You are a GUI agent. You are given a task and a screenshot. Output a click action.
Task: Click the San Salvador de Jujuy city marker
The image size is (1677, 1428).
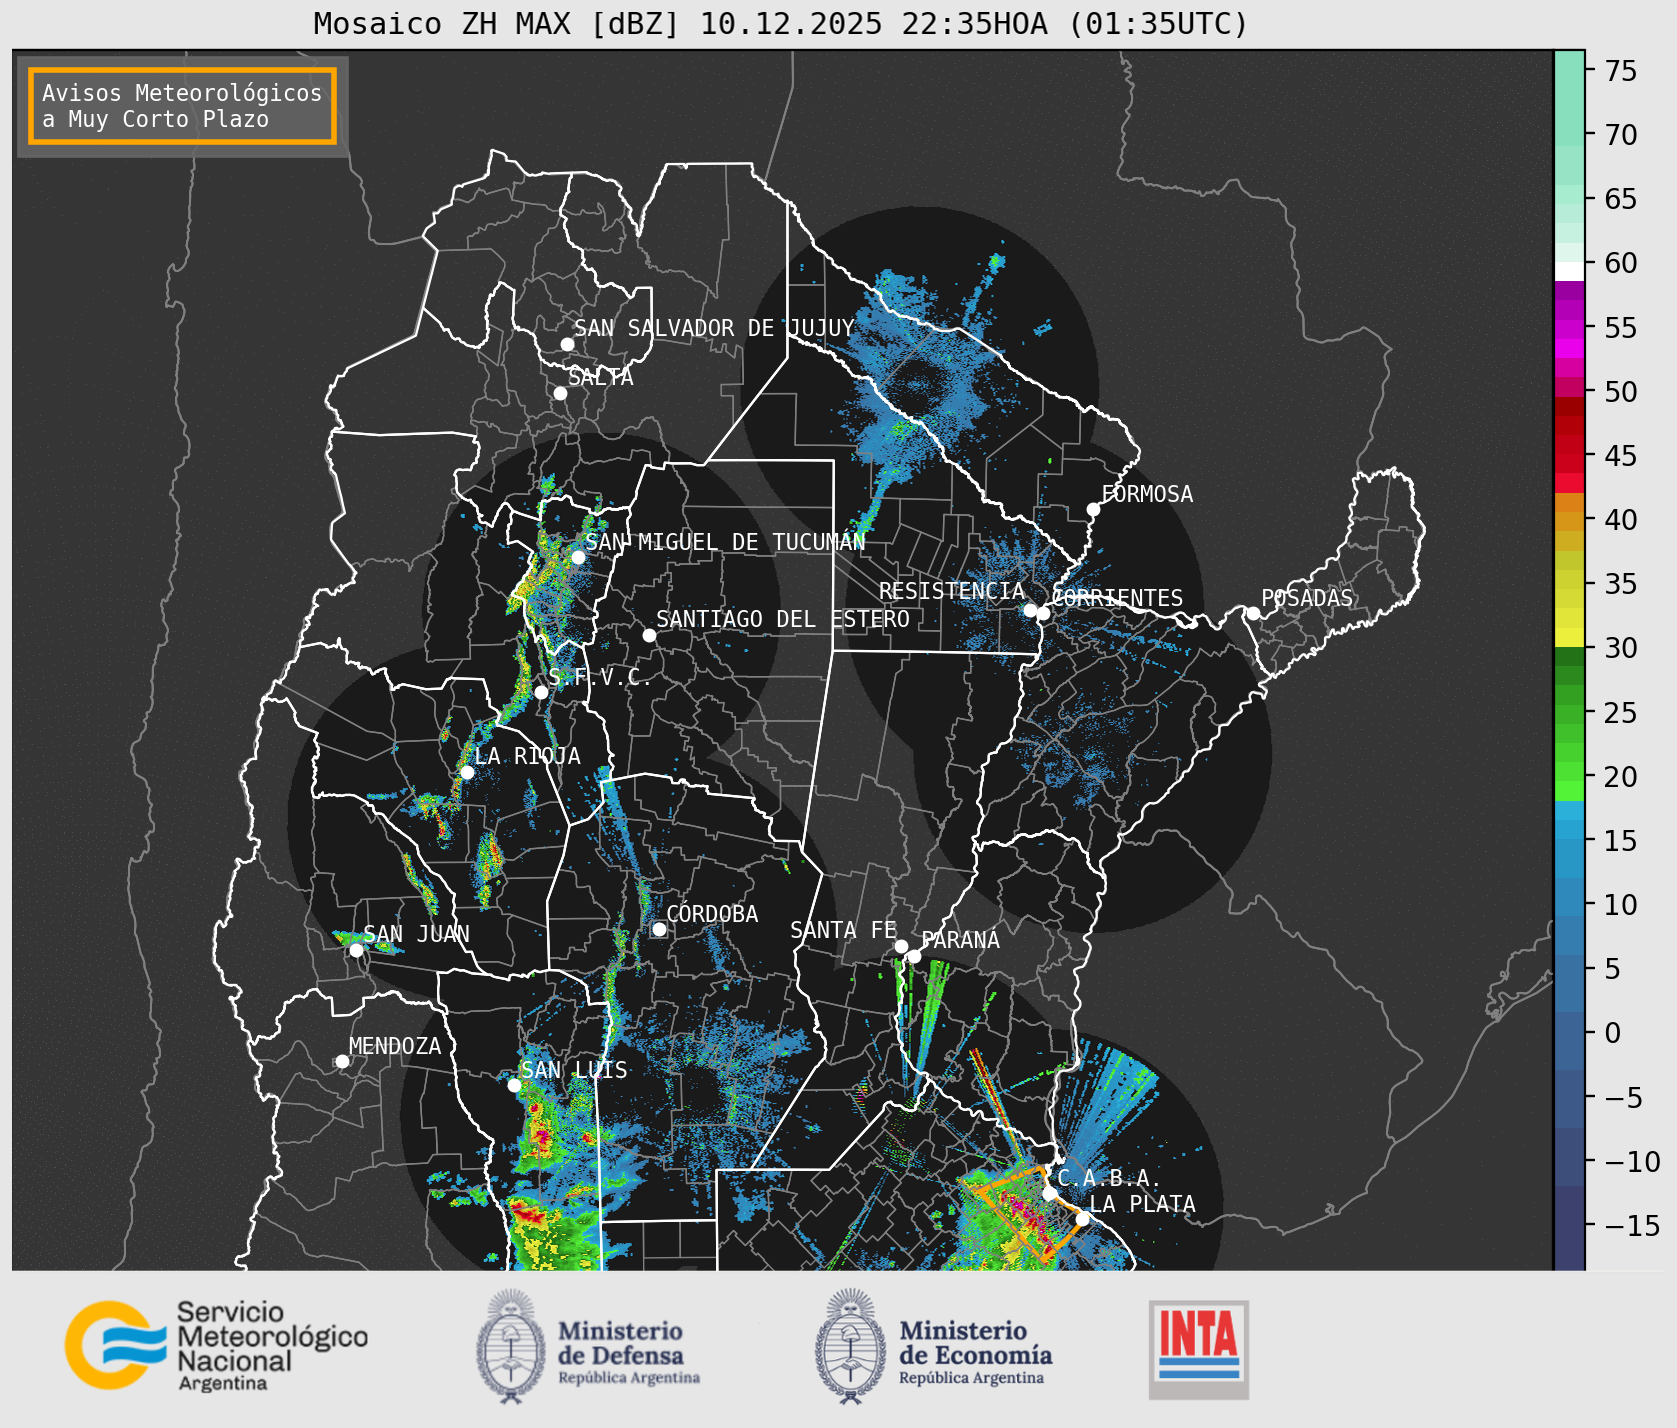click(567, 344)
